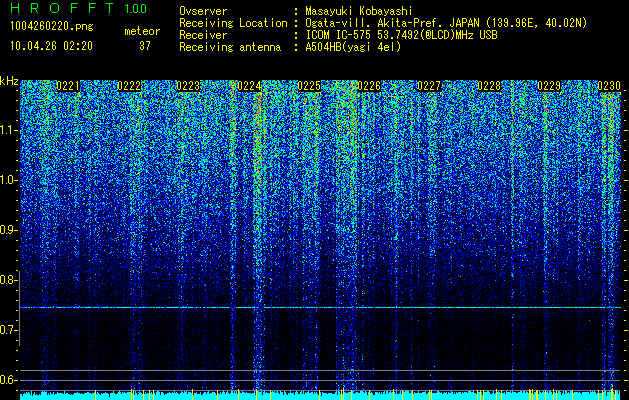This screenshot has width=629, height=400.
Task: Click the Ogata-vill. Akita-Pref. JAPAN location text
Action: [446, 23]
